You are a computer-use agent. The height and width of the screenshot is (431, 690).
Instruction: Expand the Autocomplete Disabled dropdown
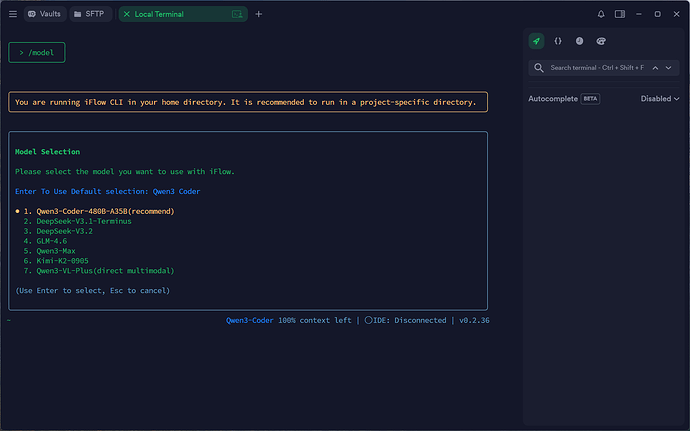[x=660, y=99]
